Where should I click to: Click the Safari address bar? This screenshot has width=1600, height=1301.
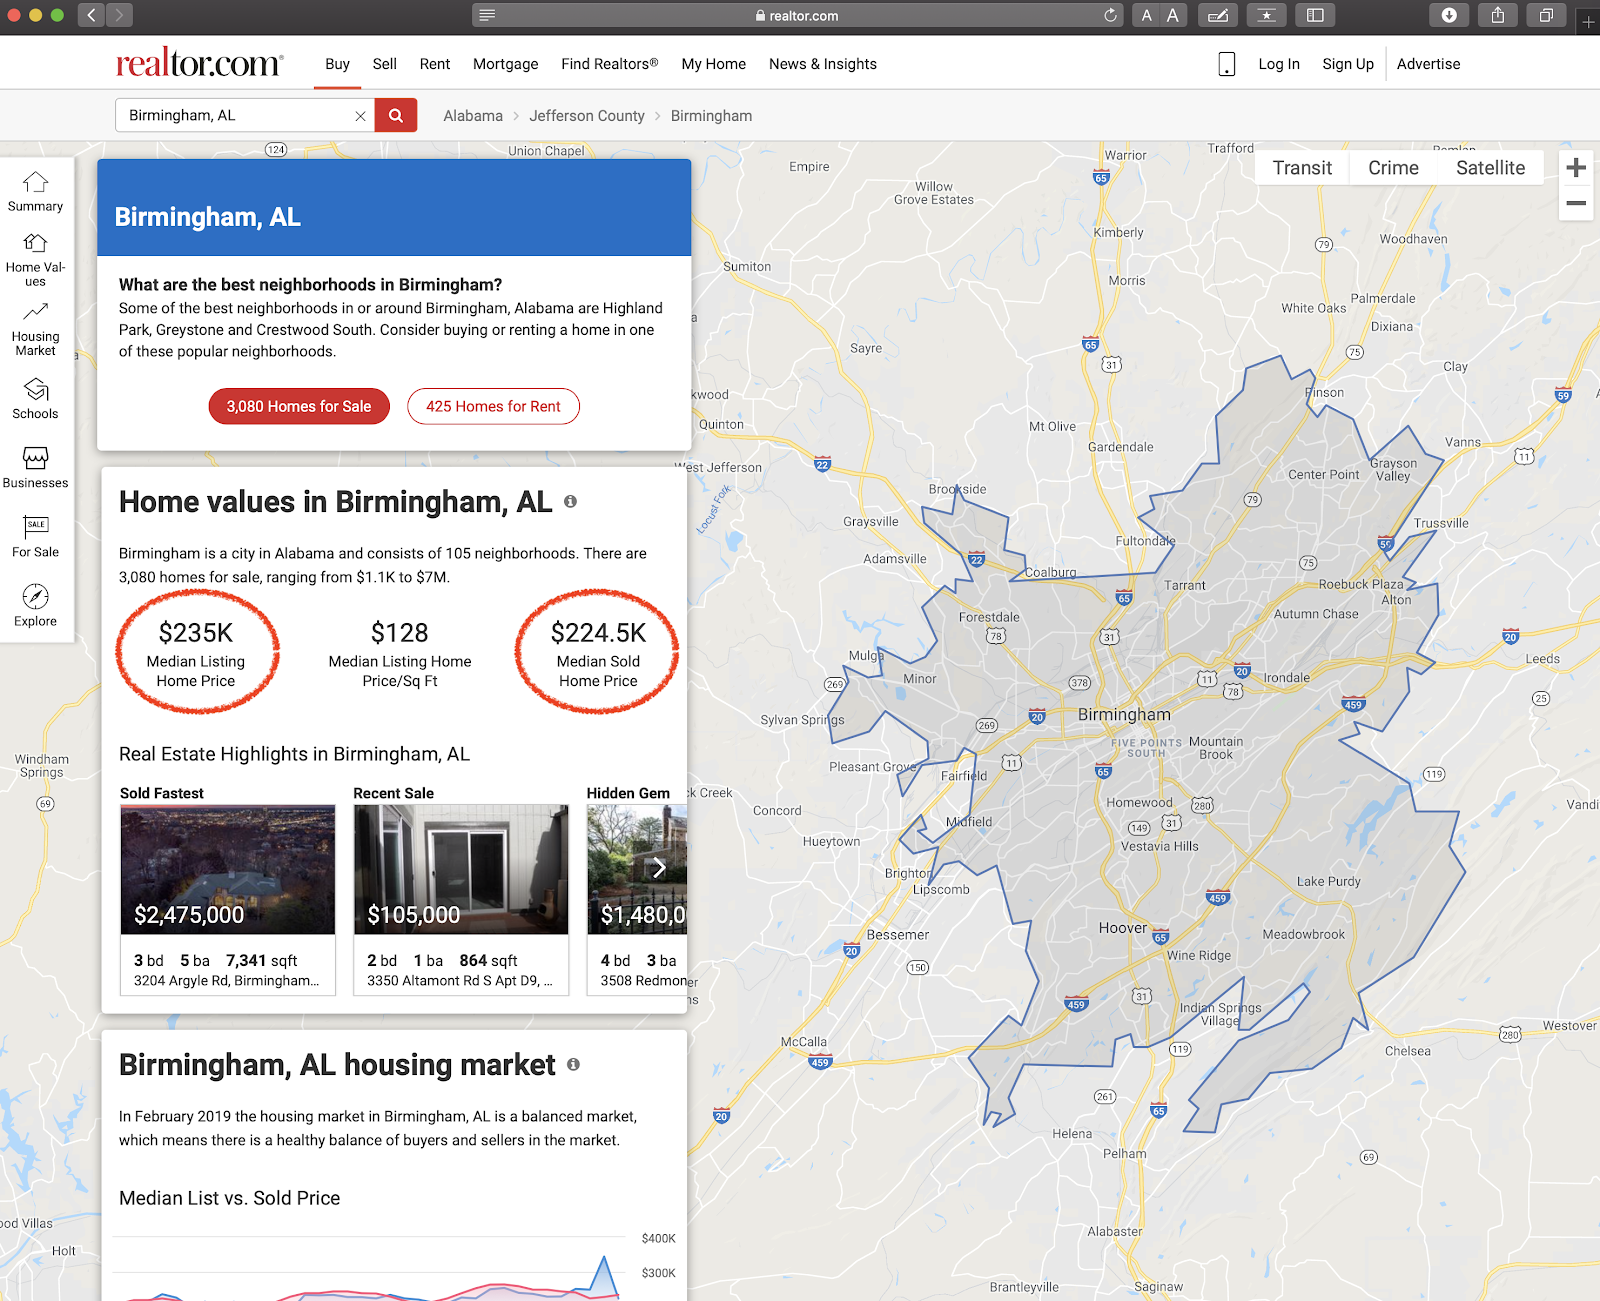798,15
